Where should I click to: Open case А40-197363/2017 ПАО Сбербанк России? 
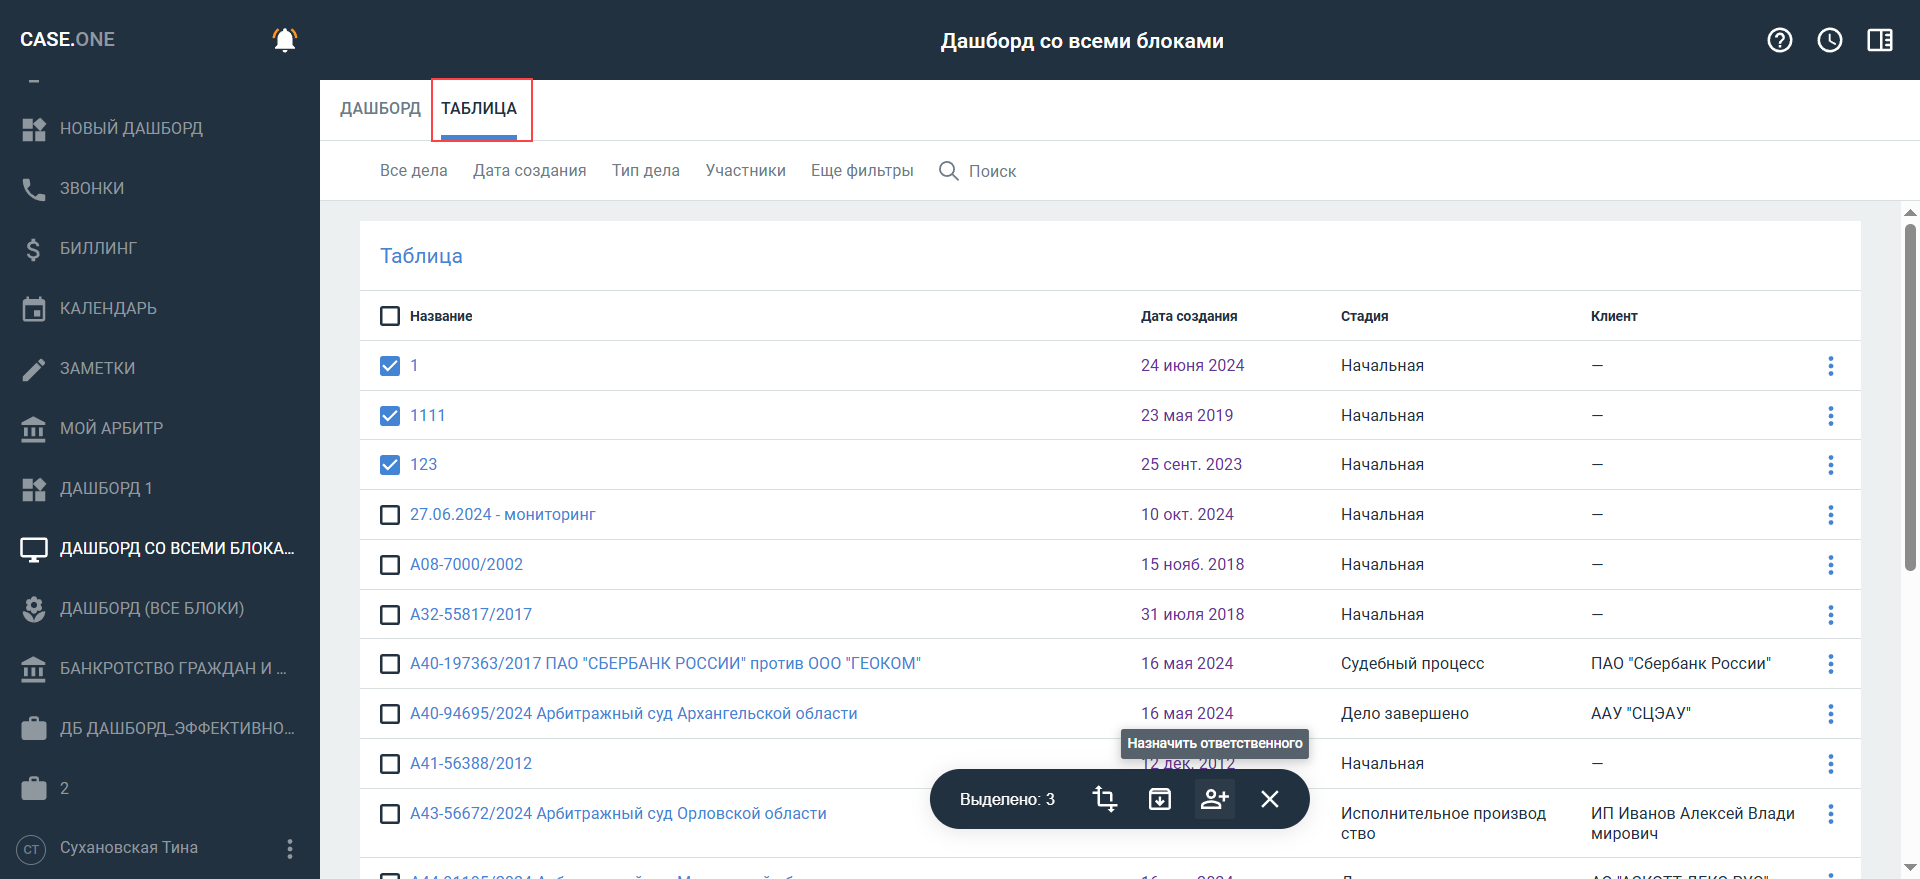pyautogui.click(x=665, y=664)
